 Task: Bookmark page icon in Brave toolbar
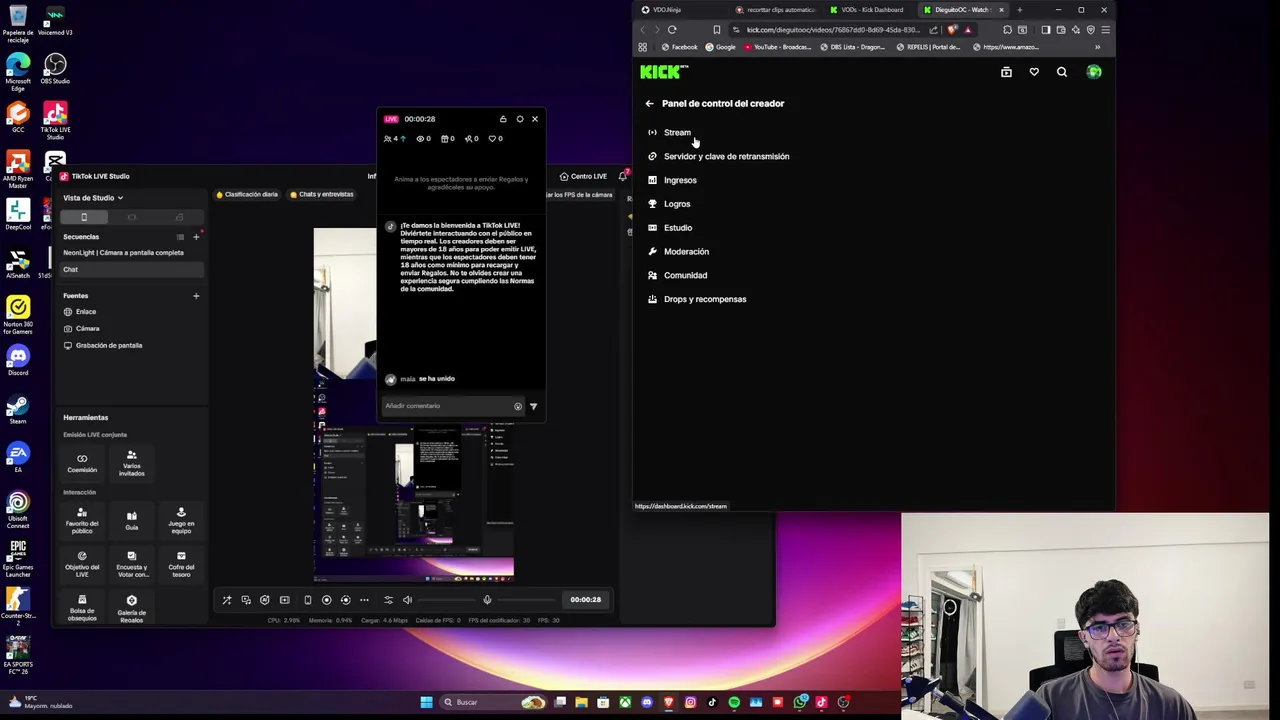pyautogui.click(x=716, y=30)
